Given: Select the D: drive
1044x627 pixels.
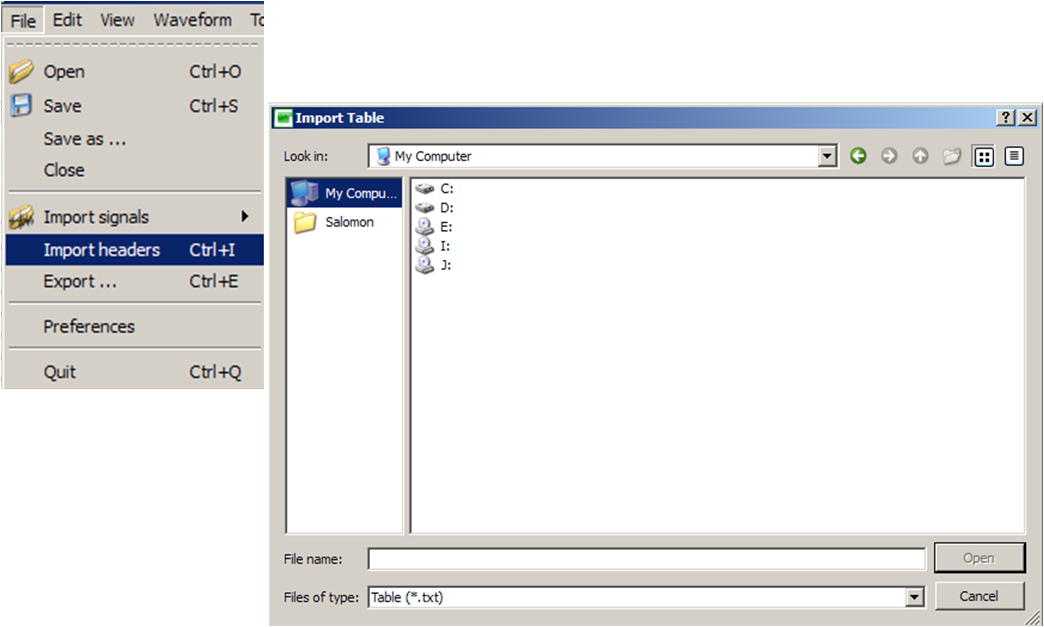Looking at the screenshot, I should click(x=446, y=207).
